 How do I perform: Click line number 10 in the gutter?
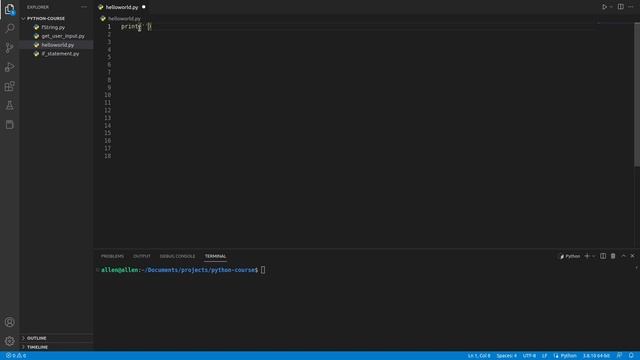(x=107, y=95)
